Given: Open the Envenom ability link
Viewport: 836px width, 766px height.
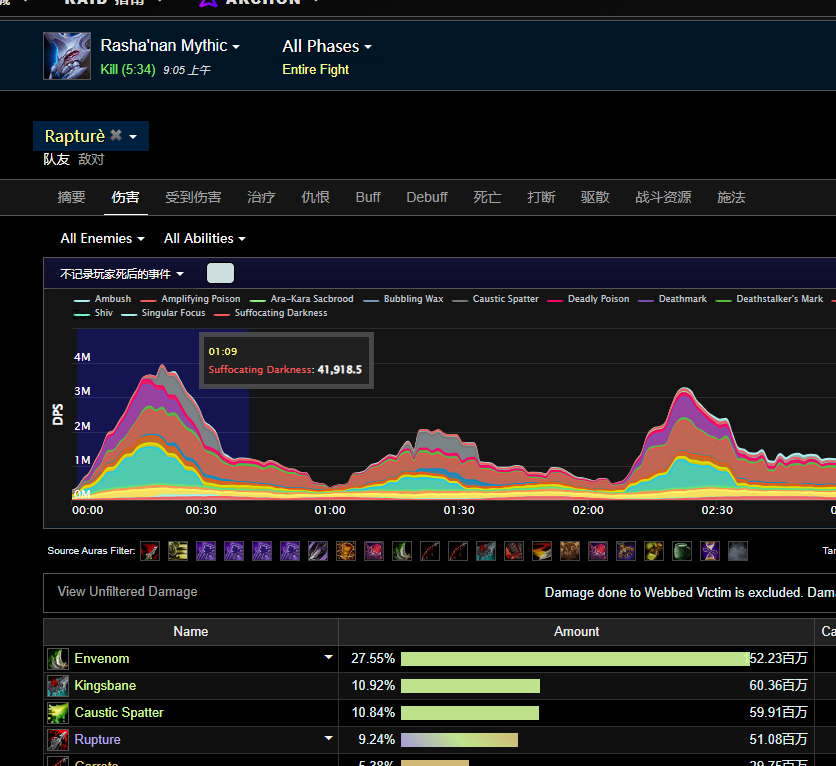Looking at the screenshot, I should point(102,659).
